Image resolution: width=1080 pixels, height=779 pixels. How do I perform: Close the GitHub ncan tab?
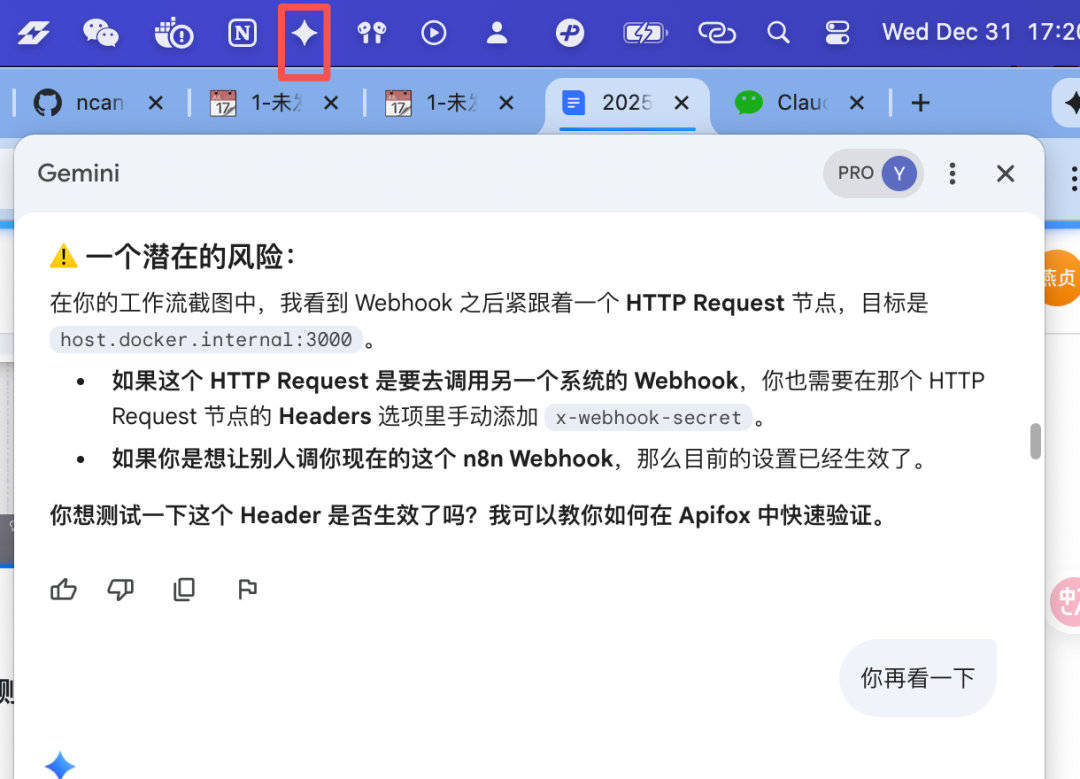tap(156, 103)
